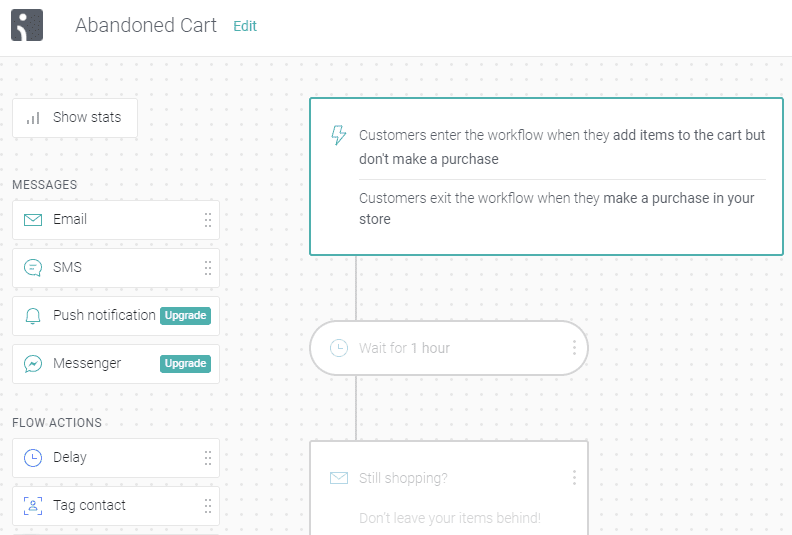This screenshot has height=535, width=792.
Task: Open the Still shopping email block options menu
Action: pos(574,477)
